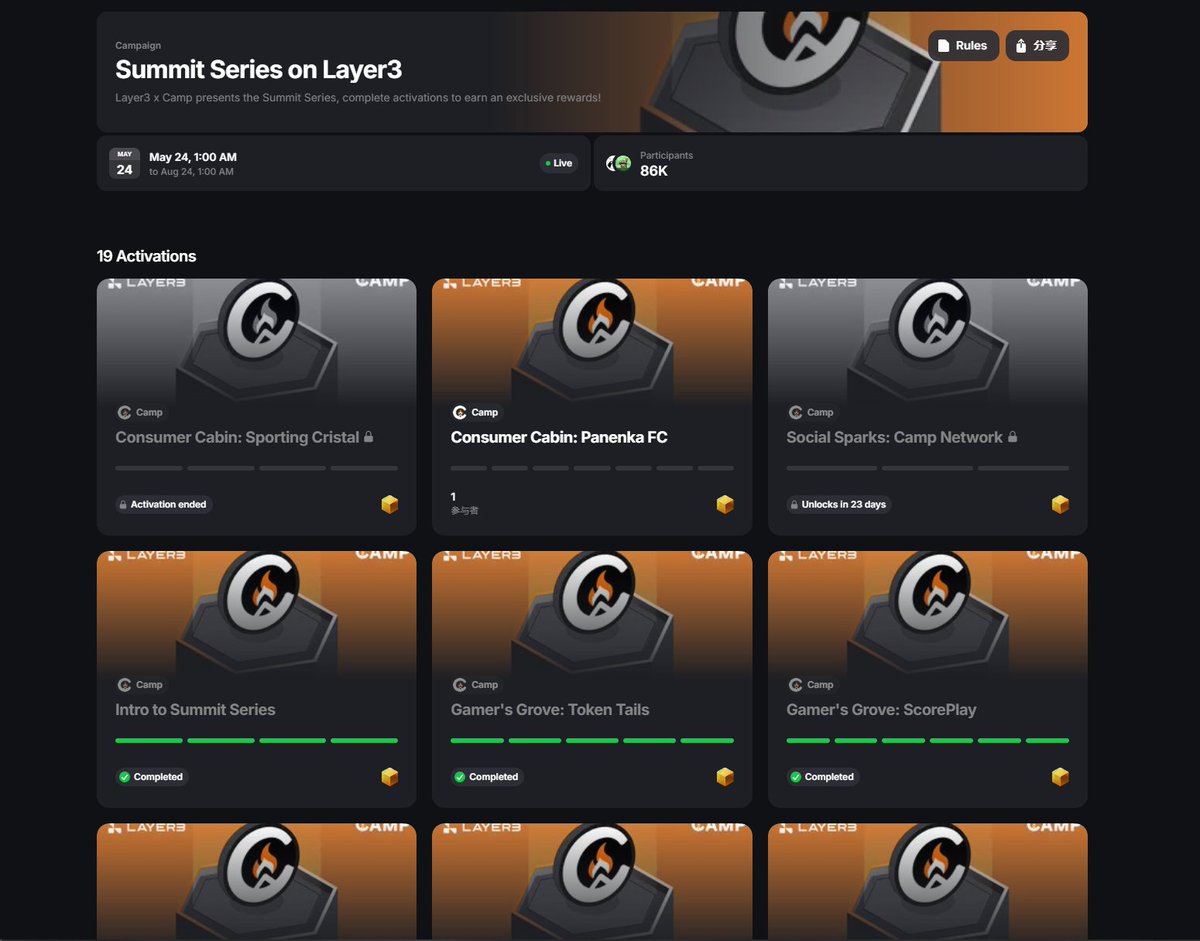
Task: Click the 分享 share button
Action: click(1037, 45)
